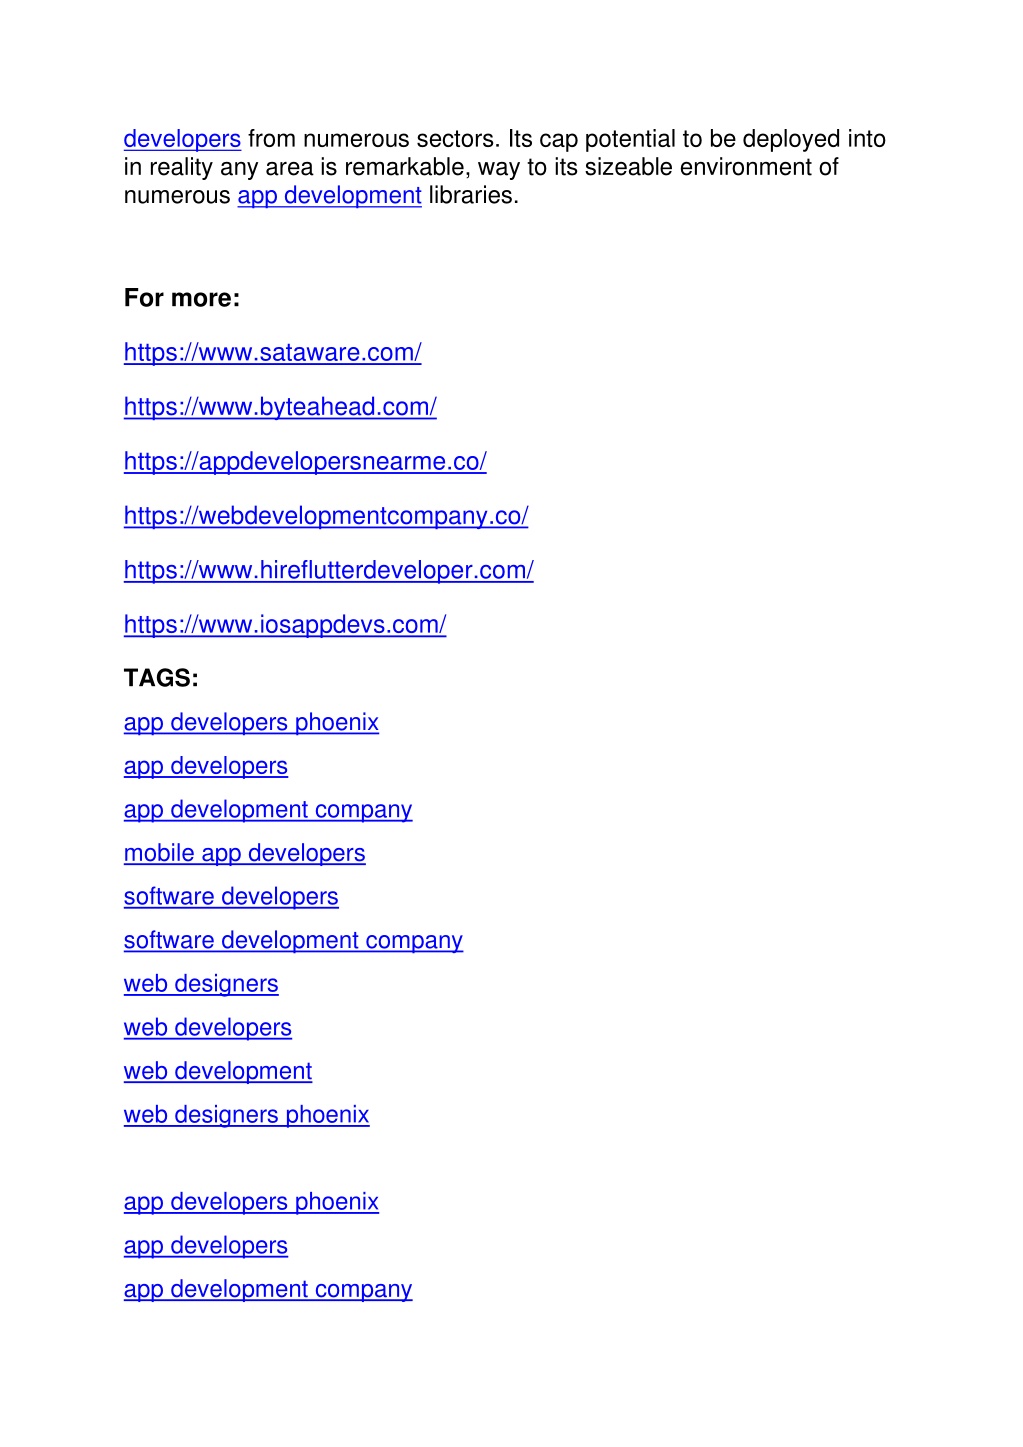The image size is (1023, 1447).
Task: Open the byteahead.com link
Action: (x=280, y=407)
